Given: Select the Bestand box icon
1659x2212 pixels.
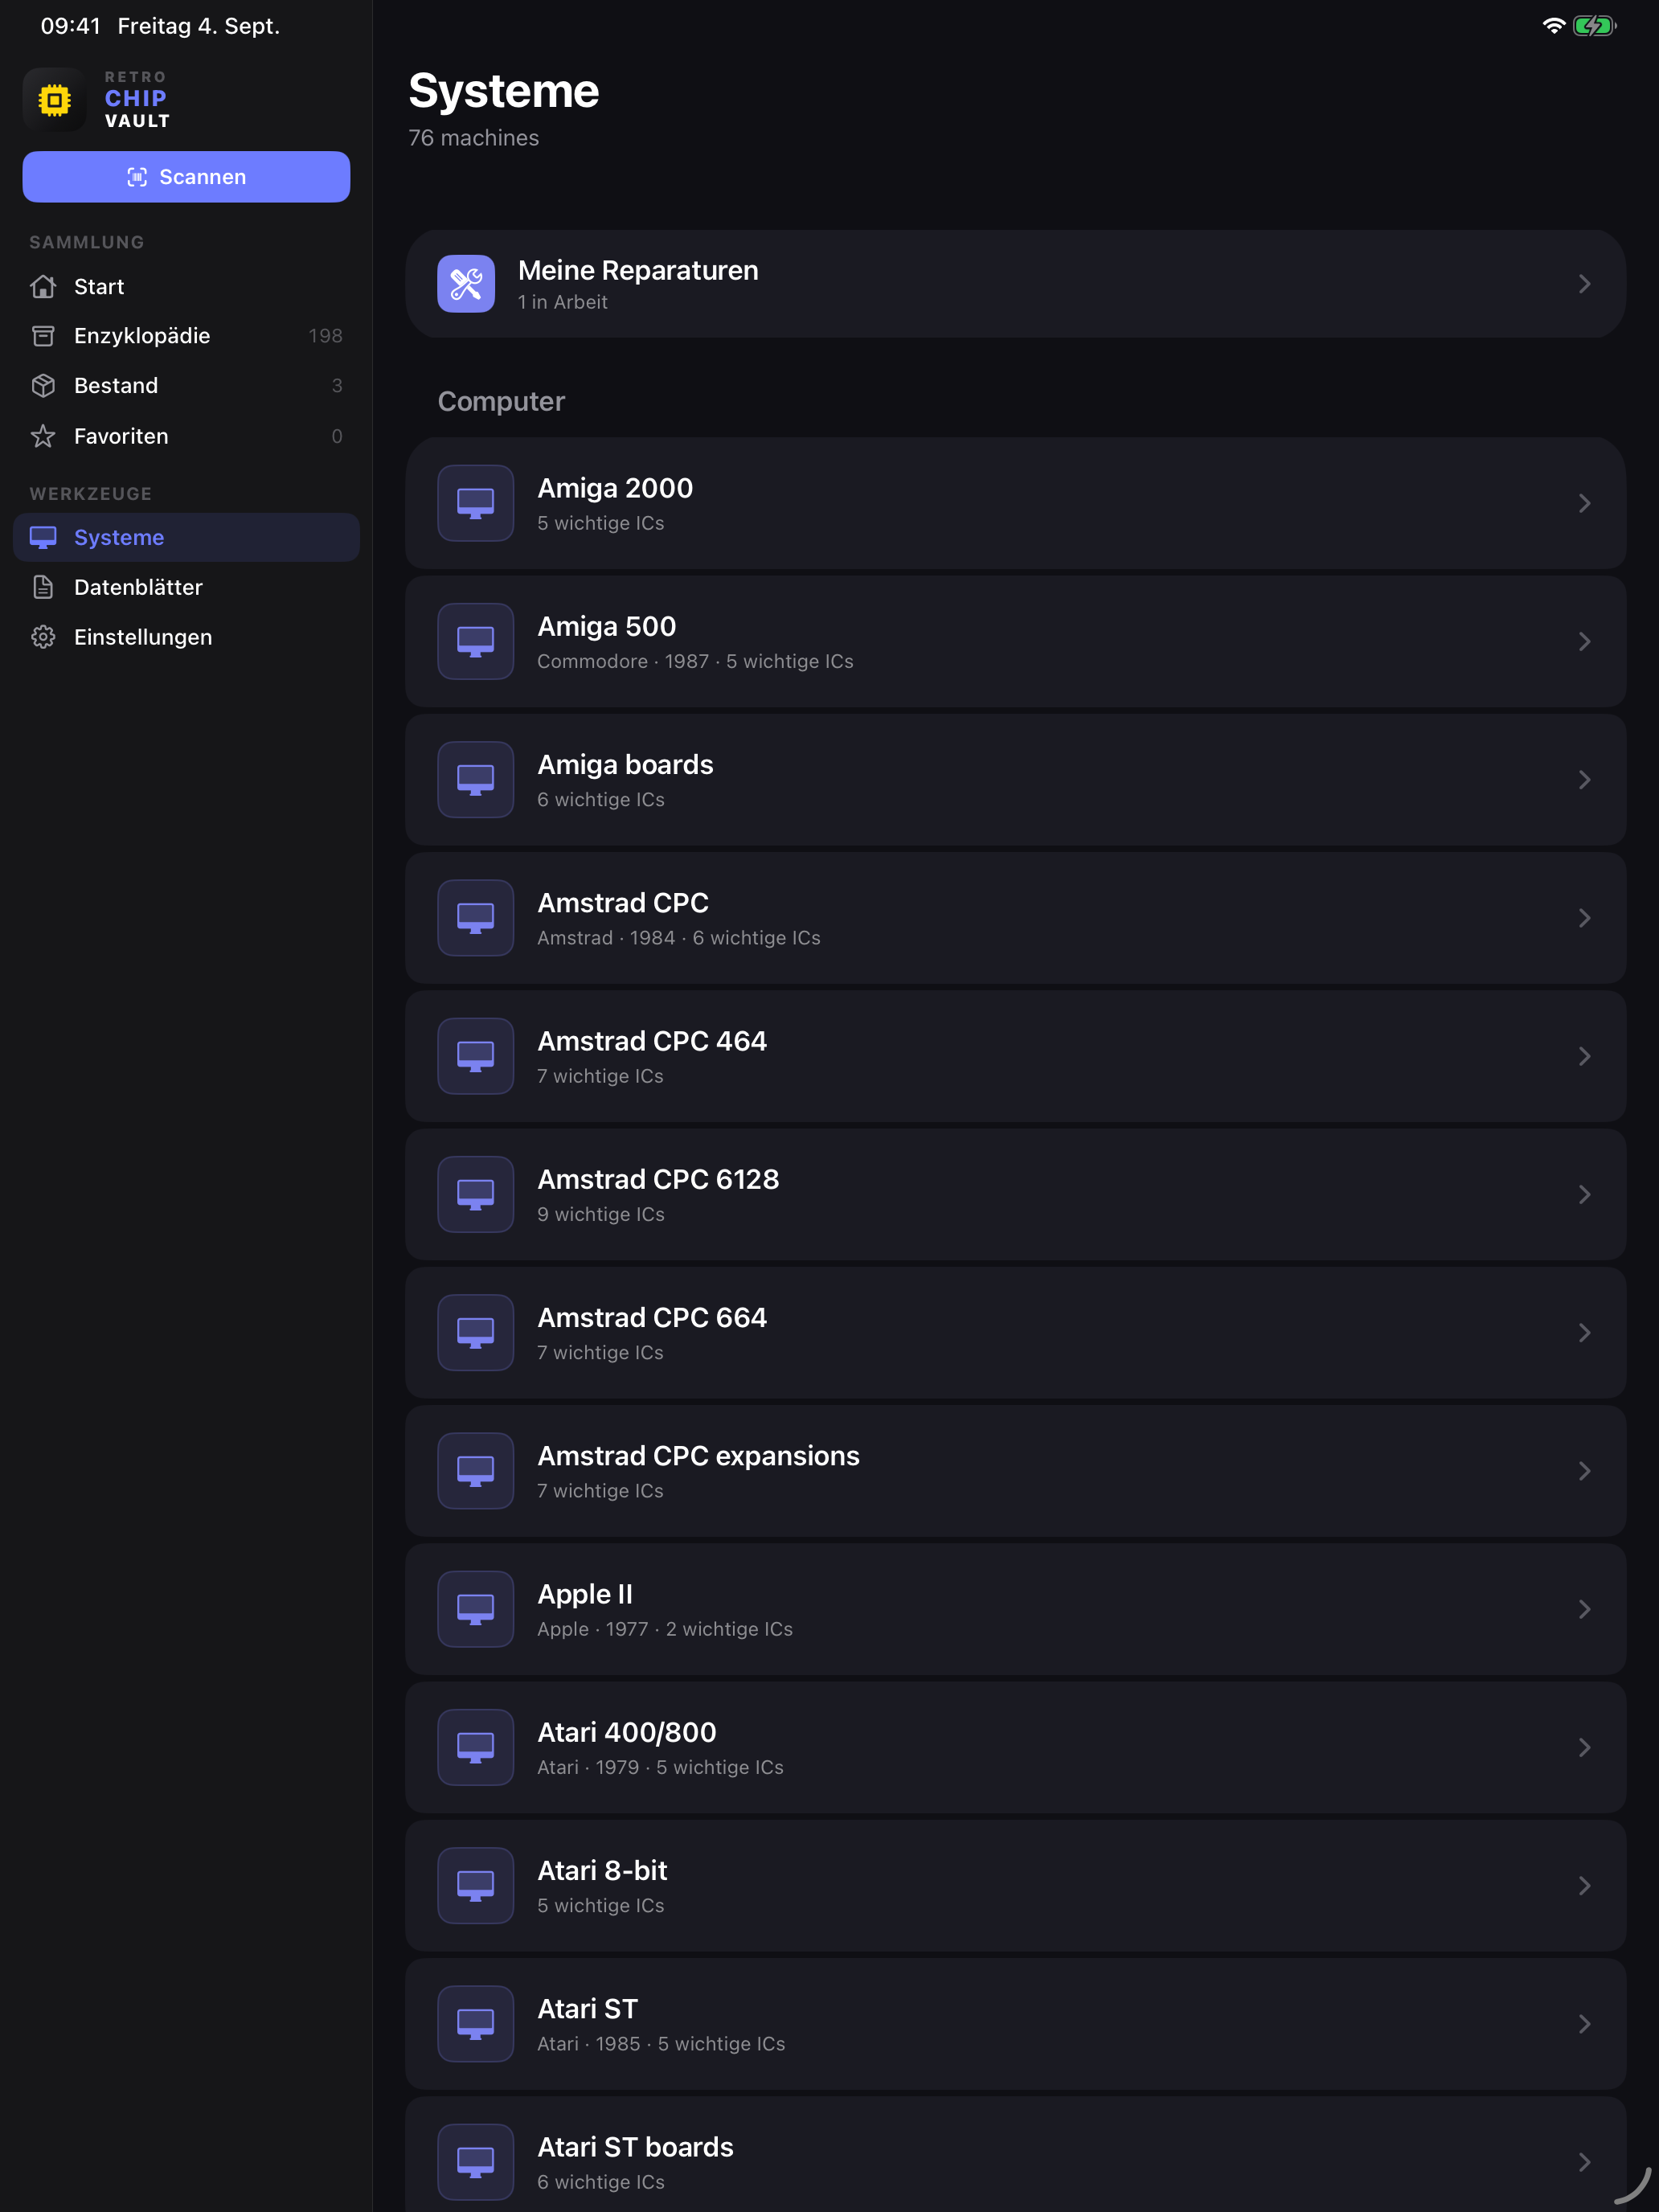Looking at the screenshot, I should click(43, 386).
